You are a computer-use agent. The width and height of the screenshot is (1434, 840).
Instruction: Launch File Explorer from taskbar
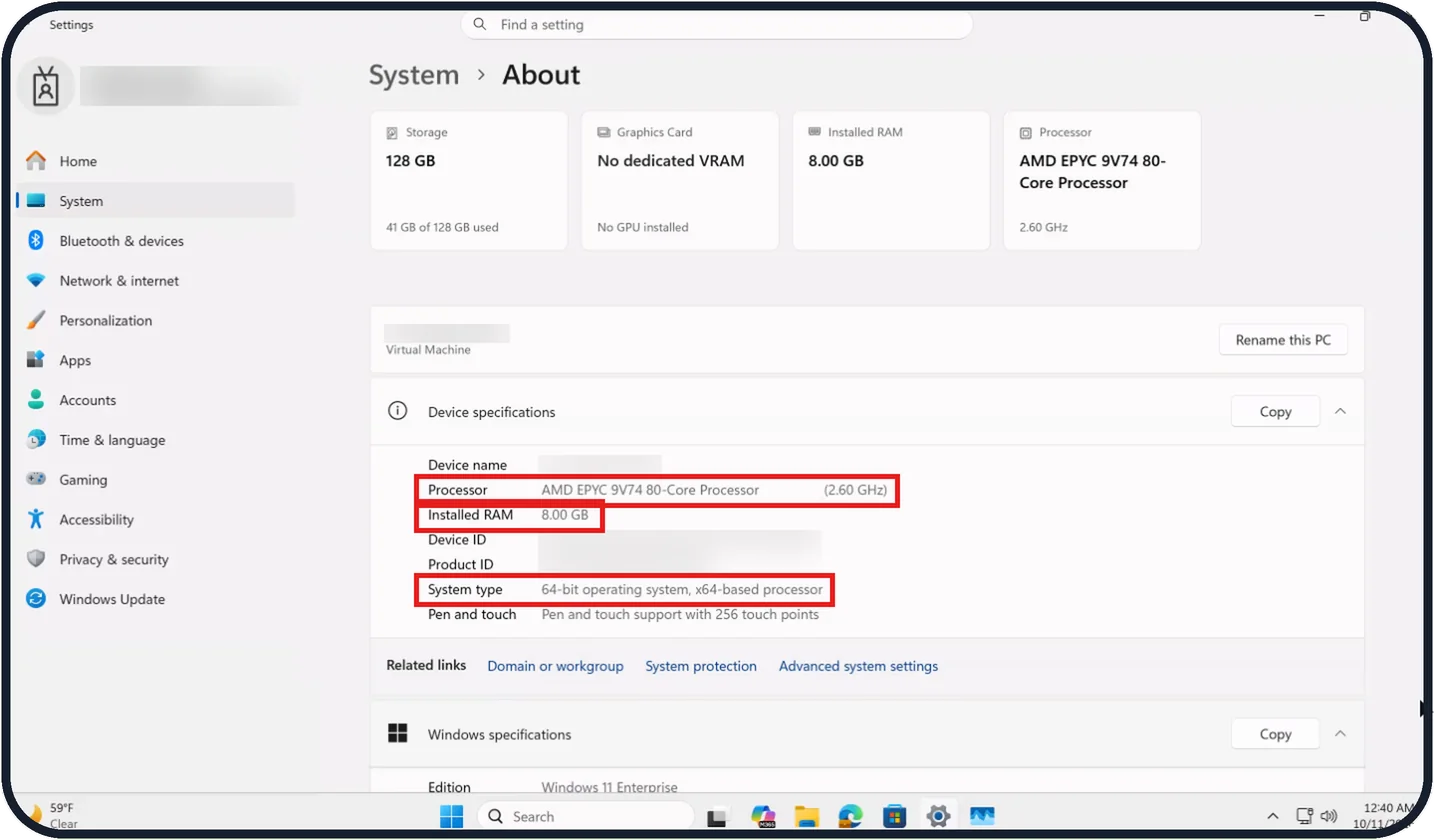pos(807,816)
